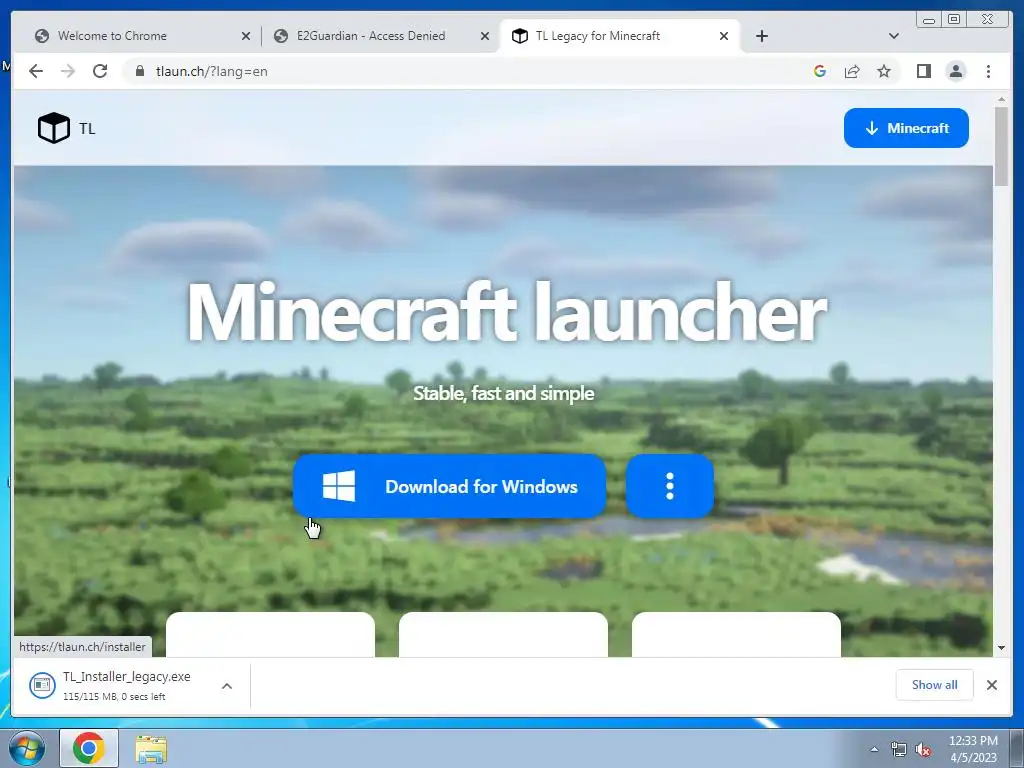
Task: Close the Welcome to Chrome tab
Action: (x=246, y=36)
